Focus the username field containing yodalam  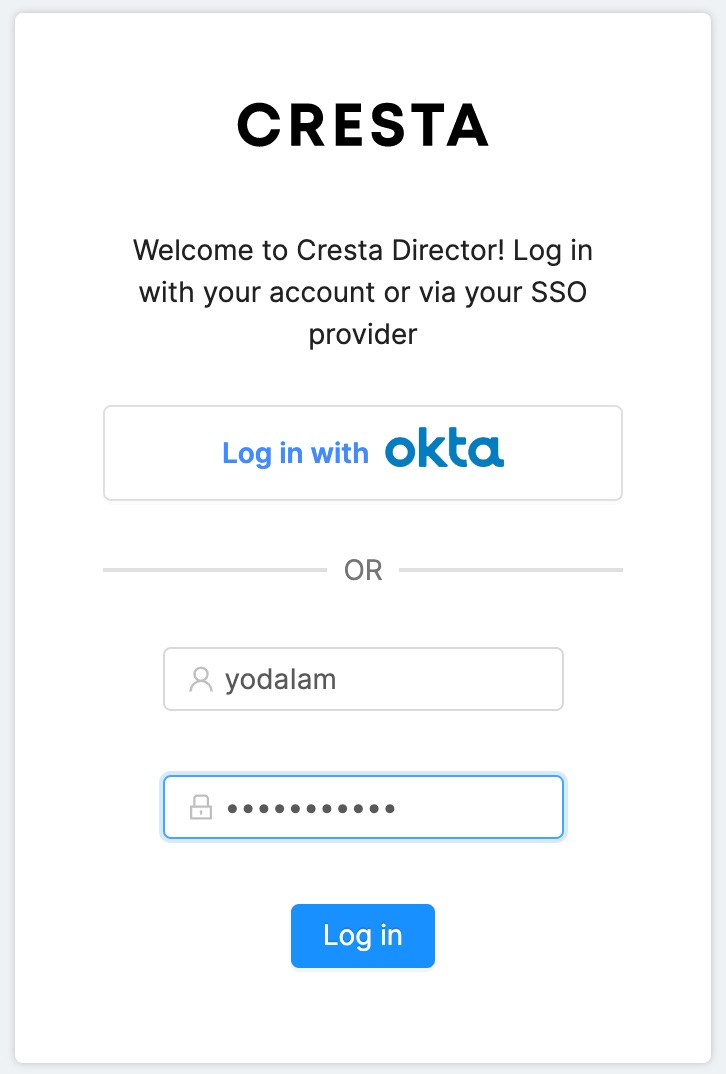[363, 679]
